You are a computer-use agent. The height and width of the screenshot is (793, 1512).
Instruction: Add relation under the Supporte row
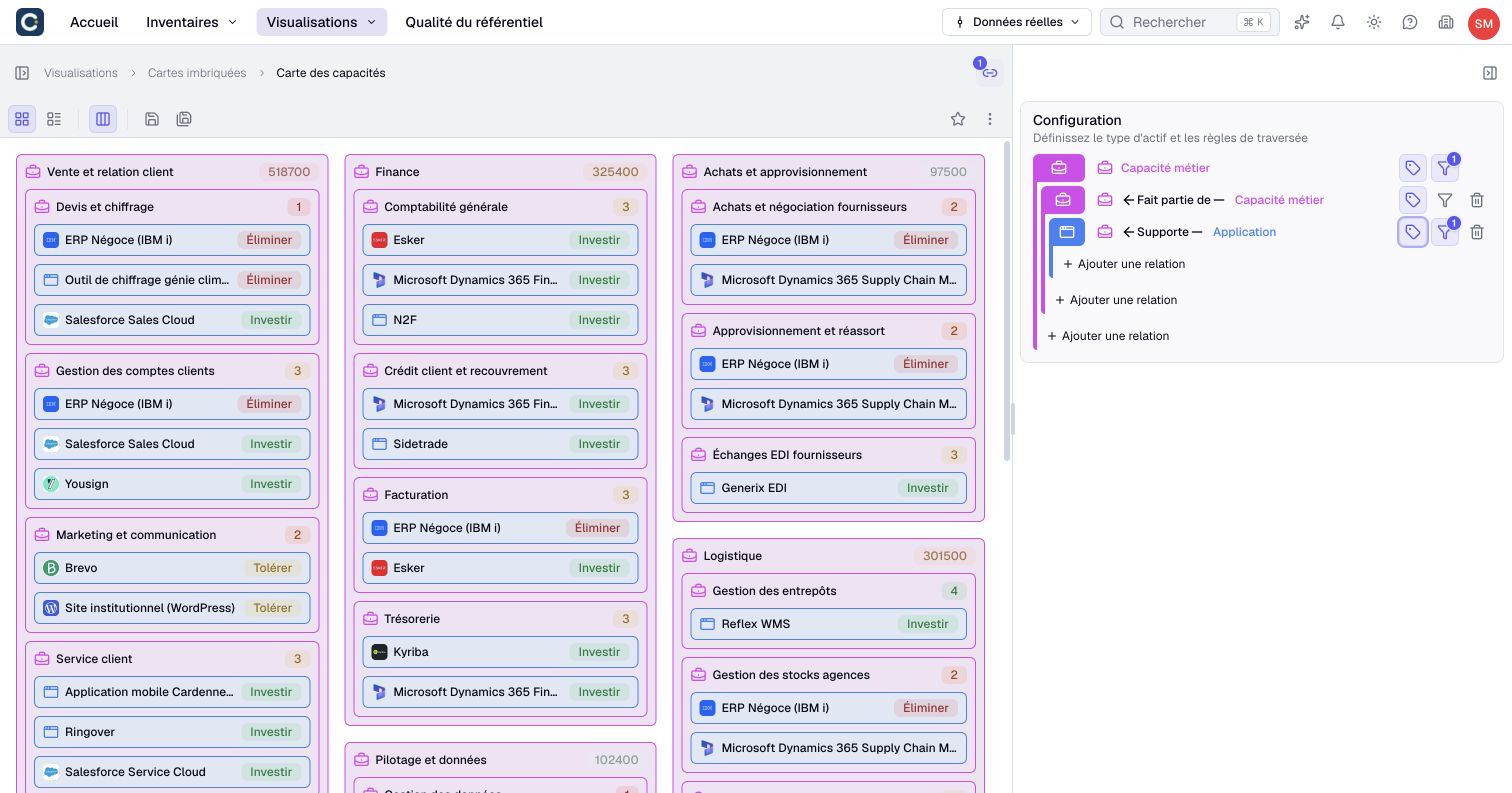pyautogui.click(x=1124, y=264)
